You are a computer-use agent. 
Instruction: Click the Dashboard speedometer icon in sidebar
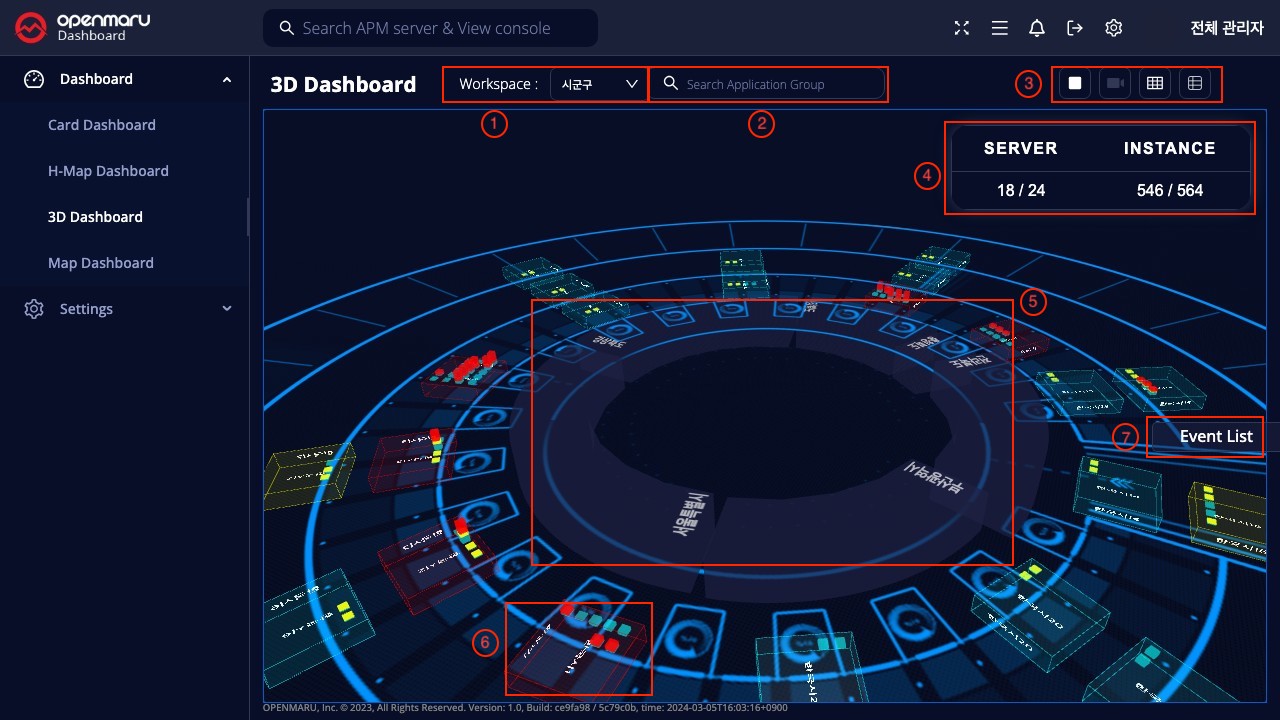click(x=34, y=79)
